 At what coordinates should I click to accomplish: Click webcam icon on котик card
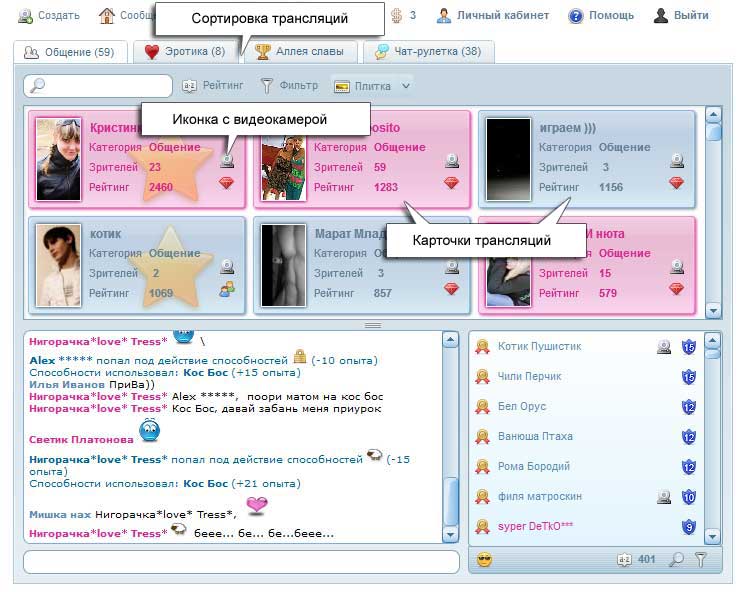coord(227,266)
